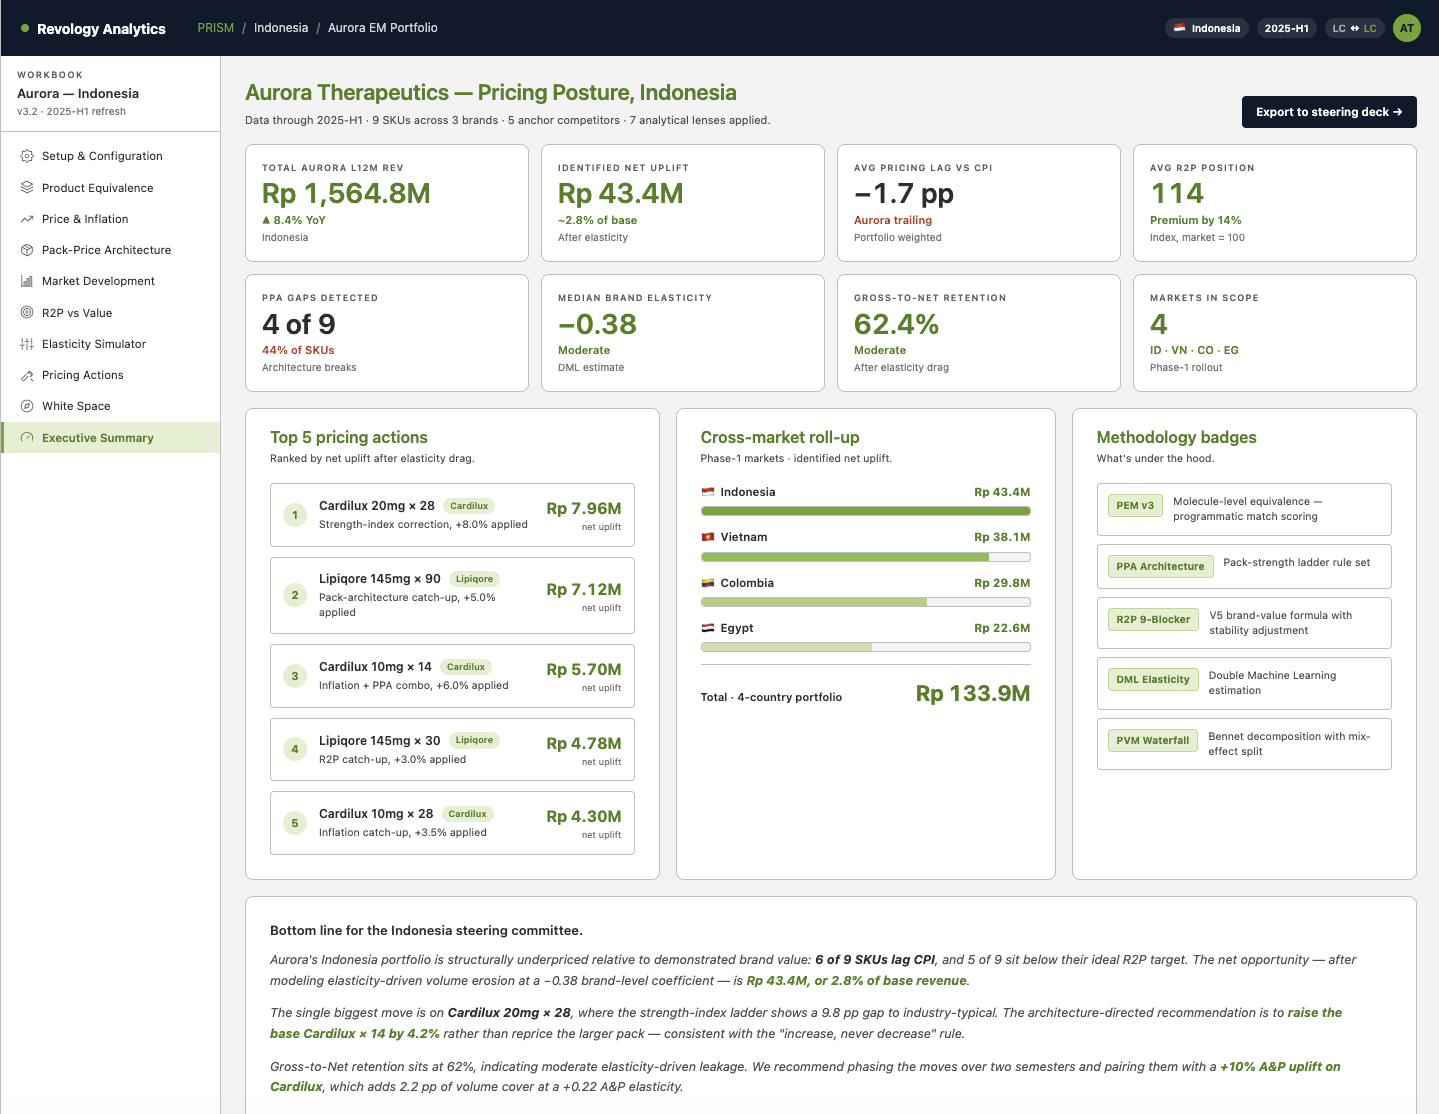Open the AT user avatar menu
1439x1114 pixels.
point(1407,28)
